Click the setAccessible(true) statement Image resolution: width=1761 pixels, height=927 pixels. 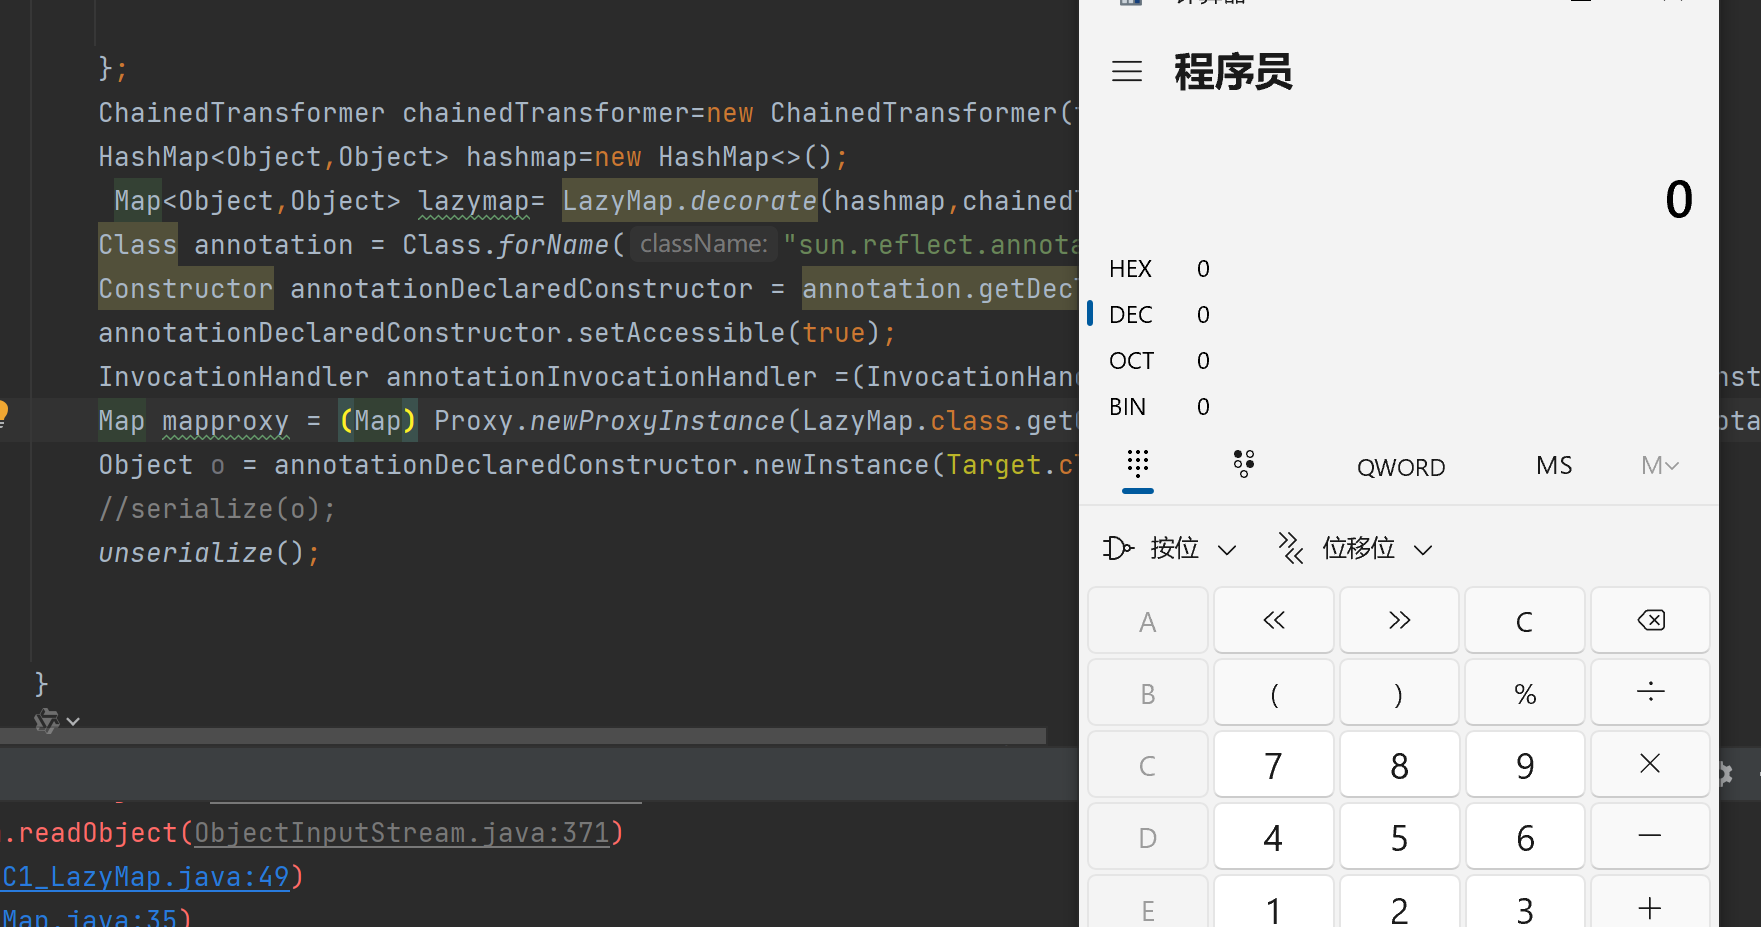click(x=737, y=333)
